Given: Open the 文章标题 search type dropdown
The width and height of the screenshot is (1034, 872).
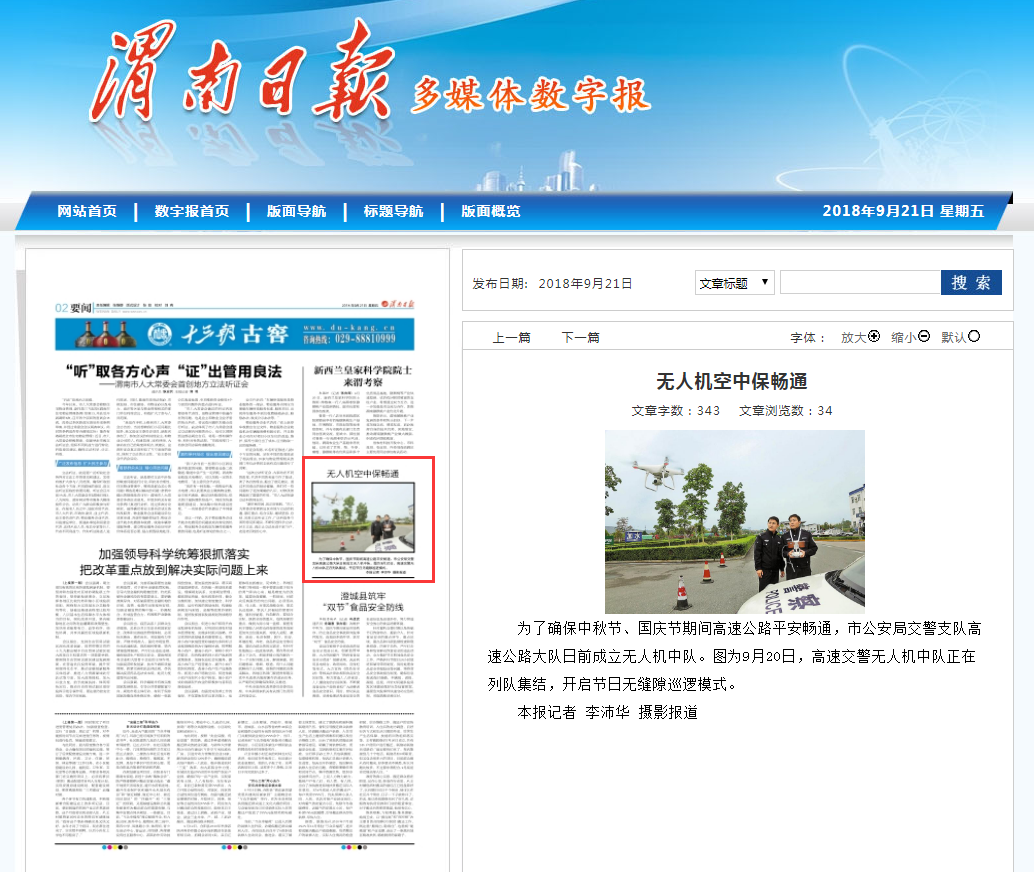Looking at the screenshot, I should click(x=735, y=283).
